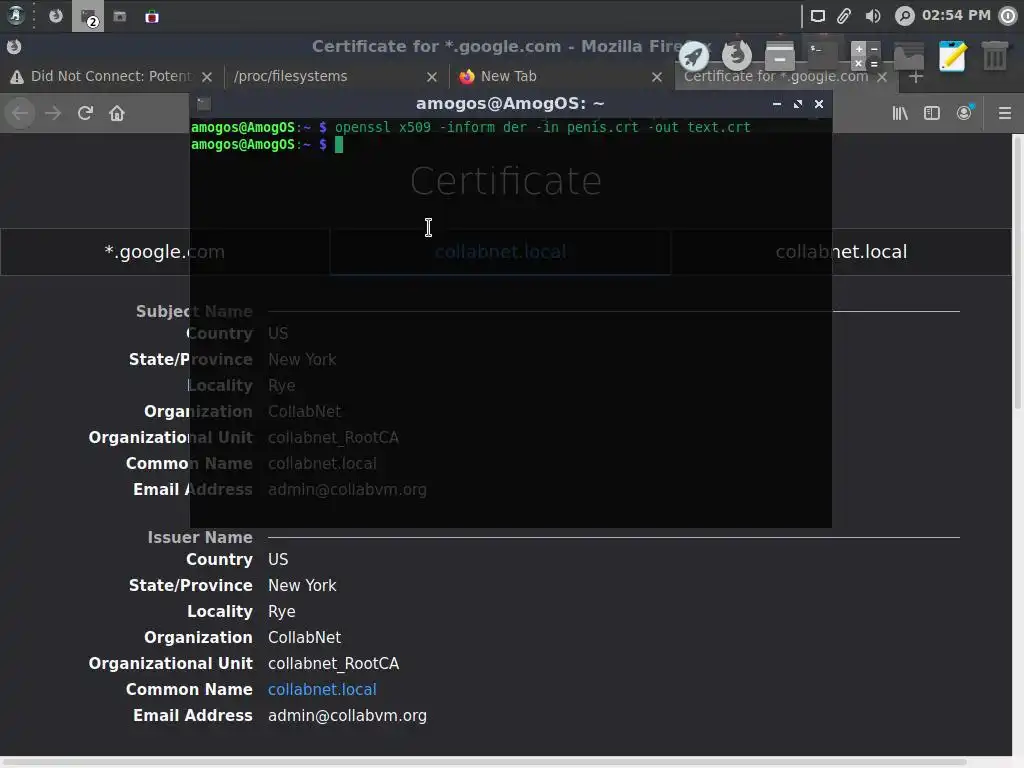Screen dimensions: 1024x768
Task: Click the window icon in the panel taskbar
Action: click(120, 16)
